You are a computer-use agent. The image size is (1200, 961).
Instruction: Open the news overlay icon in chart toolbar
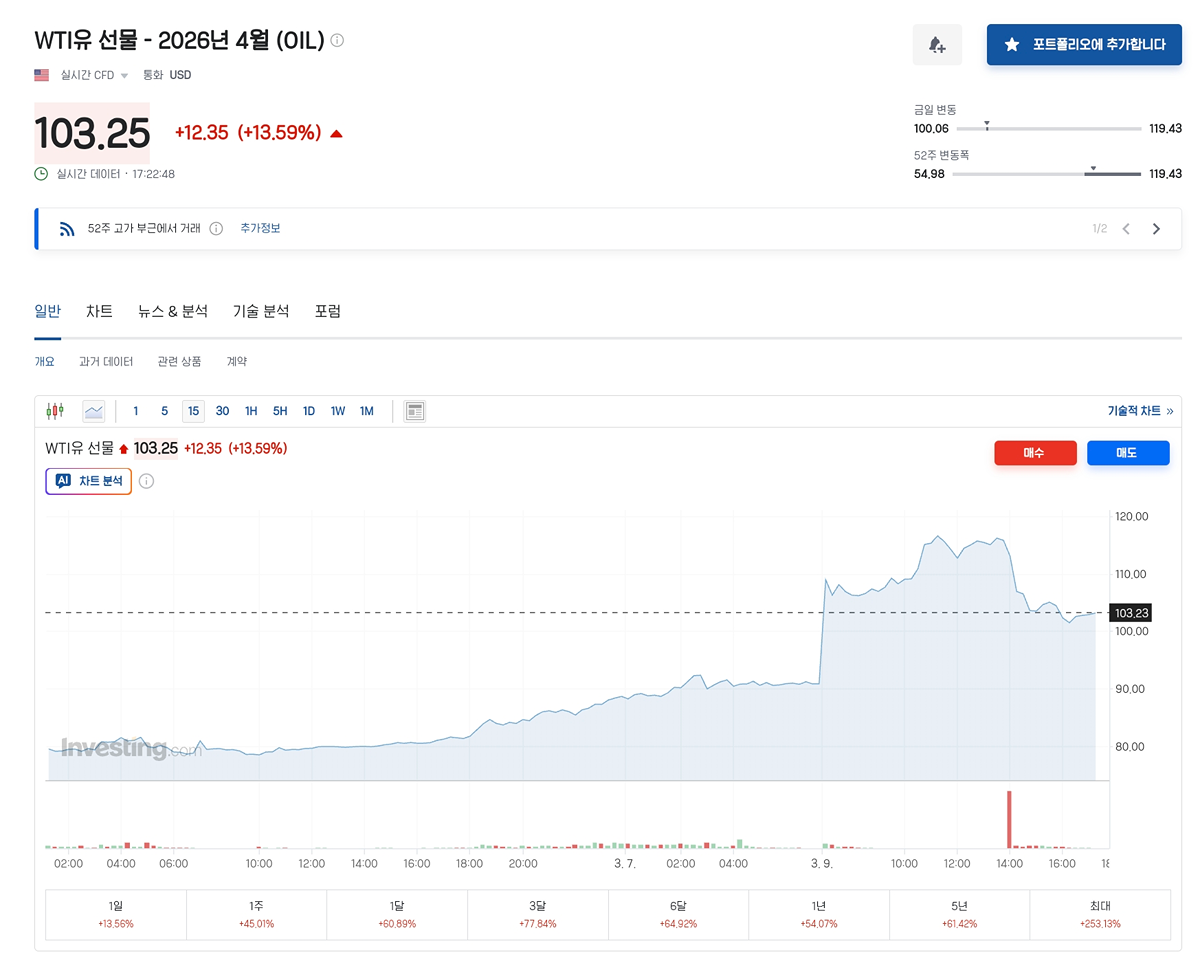pos(414,411)
